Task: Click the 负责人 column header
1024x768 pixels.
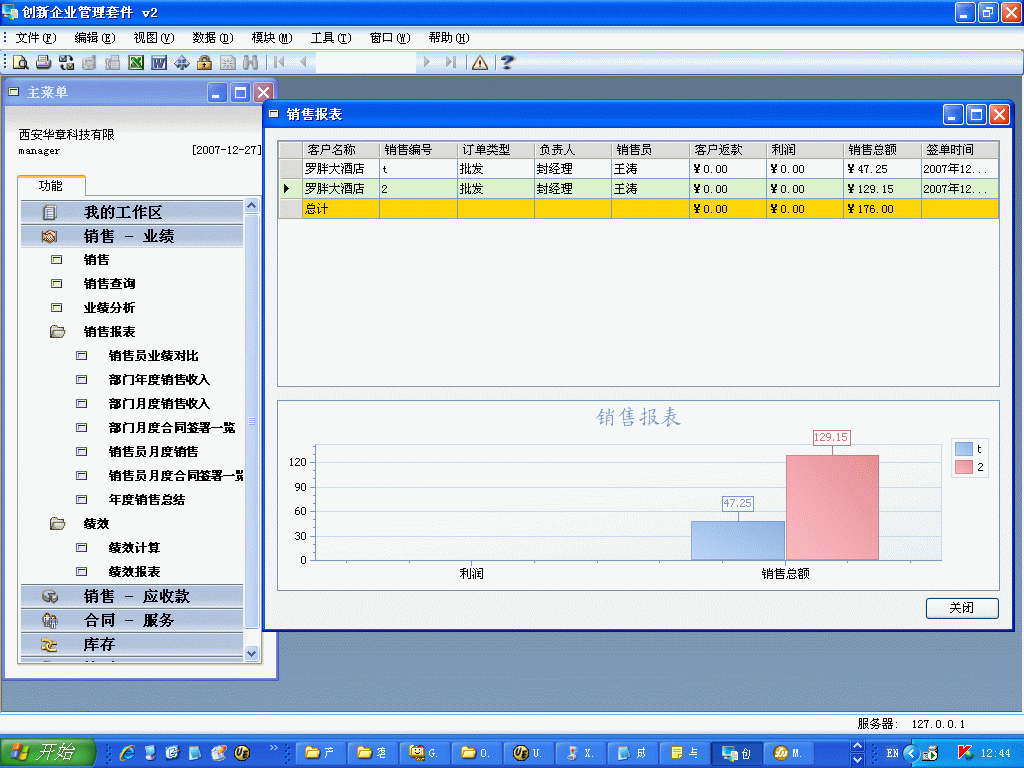Action: click(x=573, y=150)
